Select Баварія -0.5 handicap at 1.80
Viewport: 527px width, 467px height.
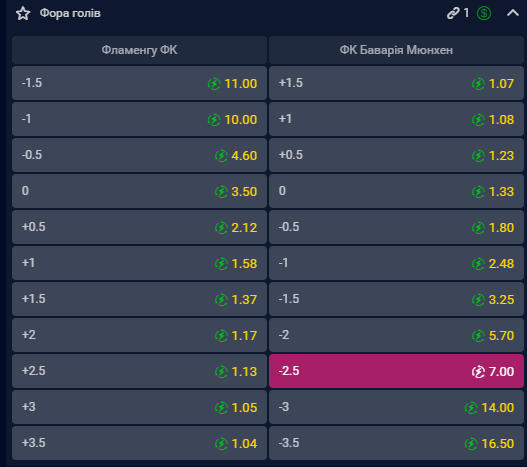[x=396, y=227]
